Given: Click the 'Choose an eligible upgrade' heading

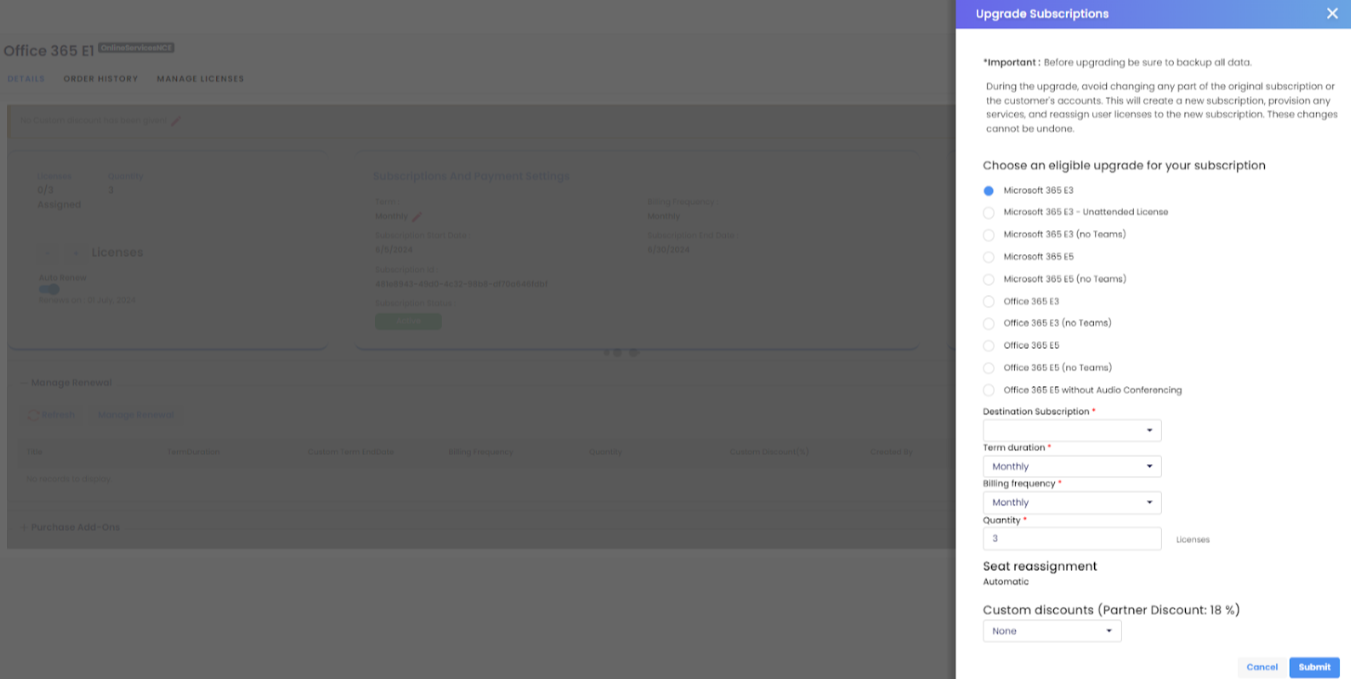Looking at the screenshot, I should [x=1124, y=165].
